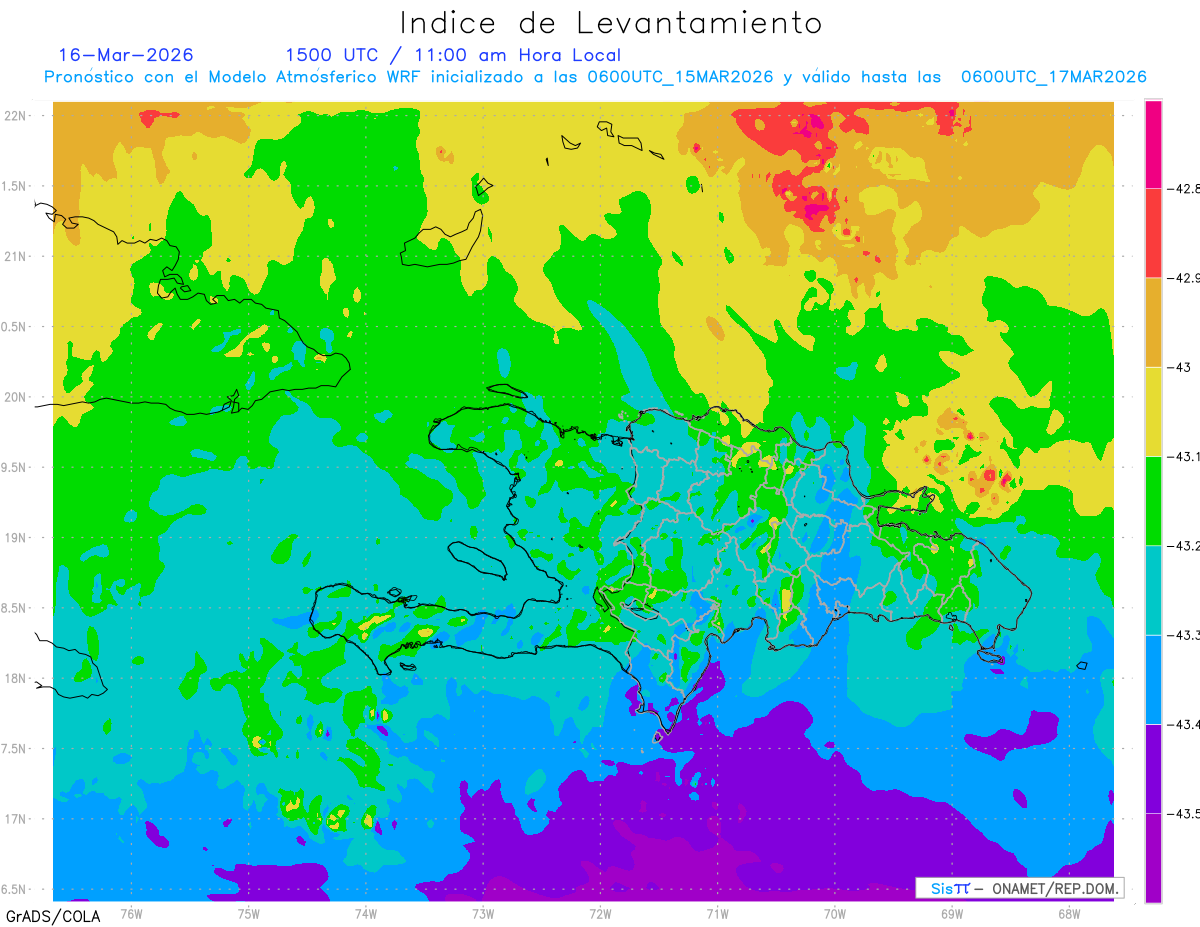Click the longitude label "68W"

[x=1069, y=912]
